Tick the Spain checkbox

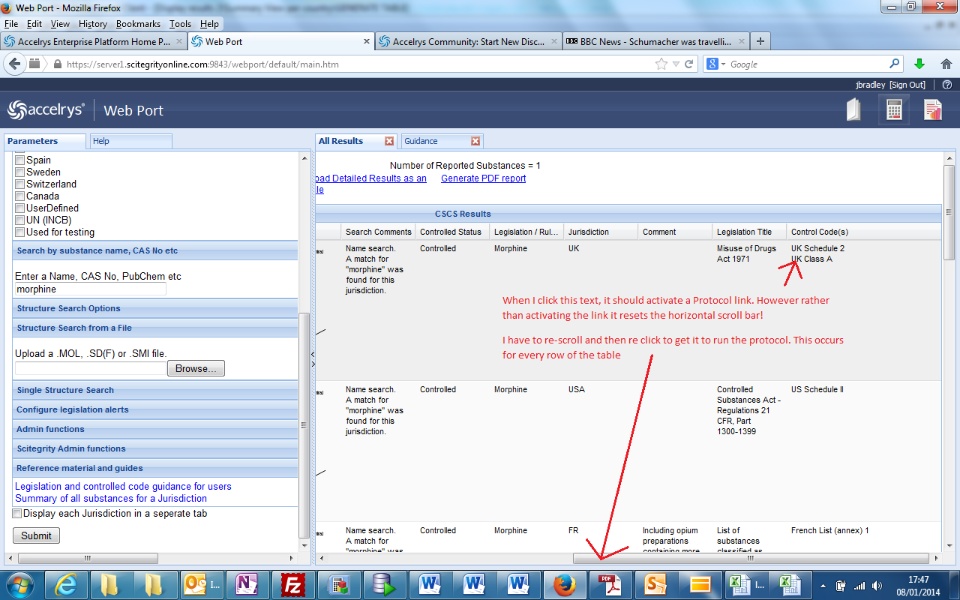coord(20,160)
